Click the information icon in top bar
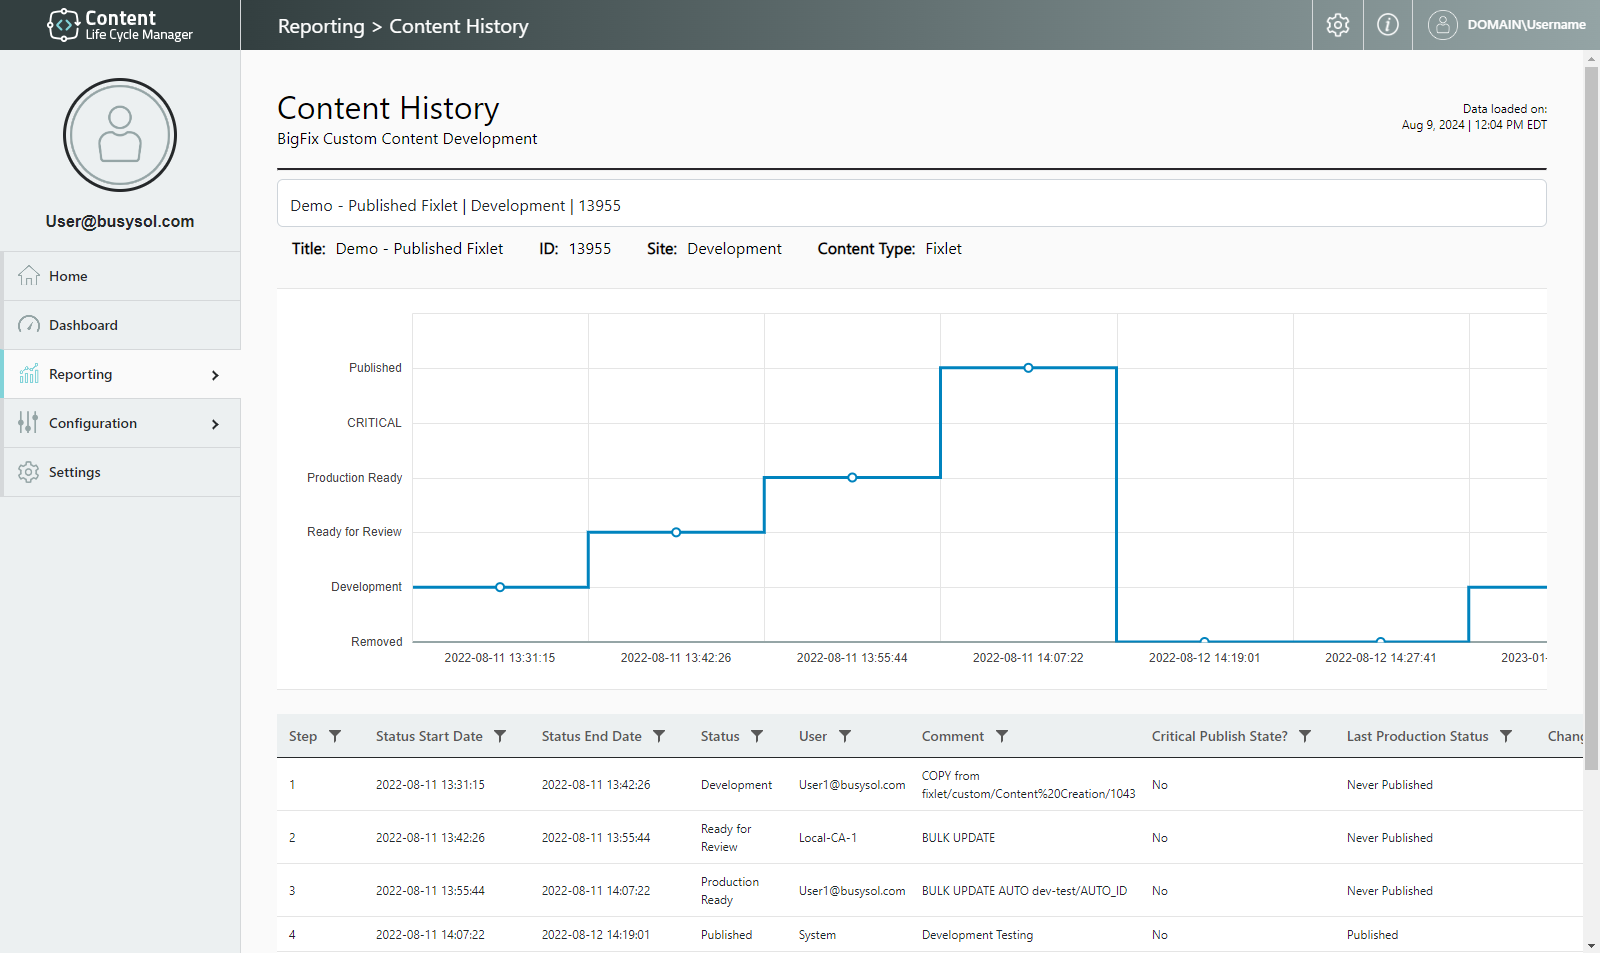Viewport: 1600px width, 953px height. coord(1387,25)
